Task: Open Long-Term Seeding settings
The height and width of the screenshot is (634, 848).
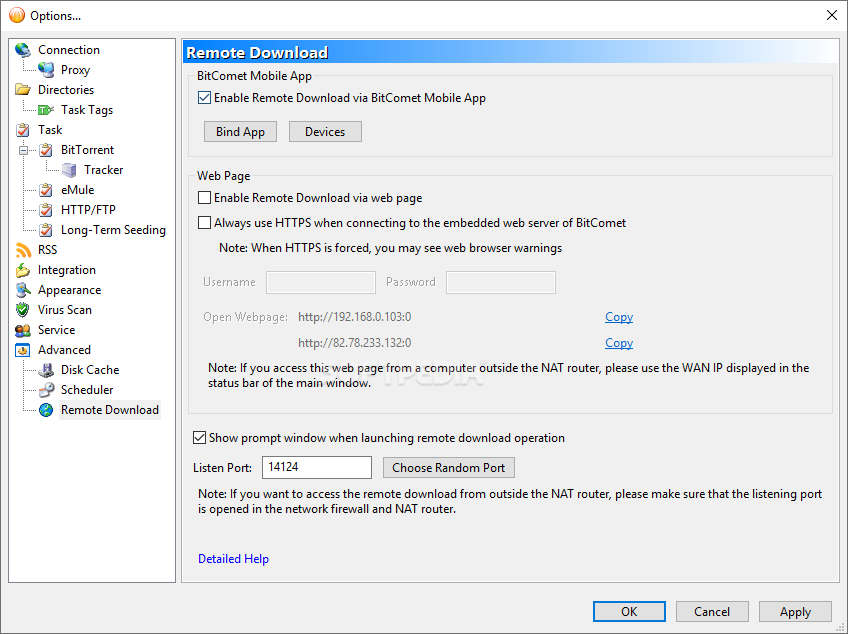Action: pyautogui.click(x=113, y=230)
